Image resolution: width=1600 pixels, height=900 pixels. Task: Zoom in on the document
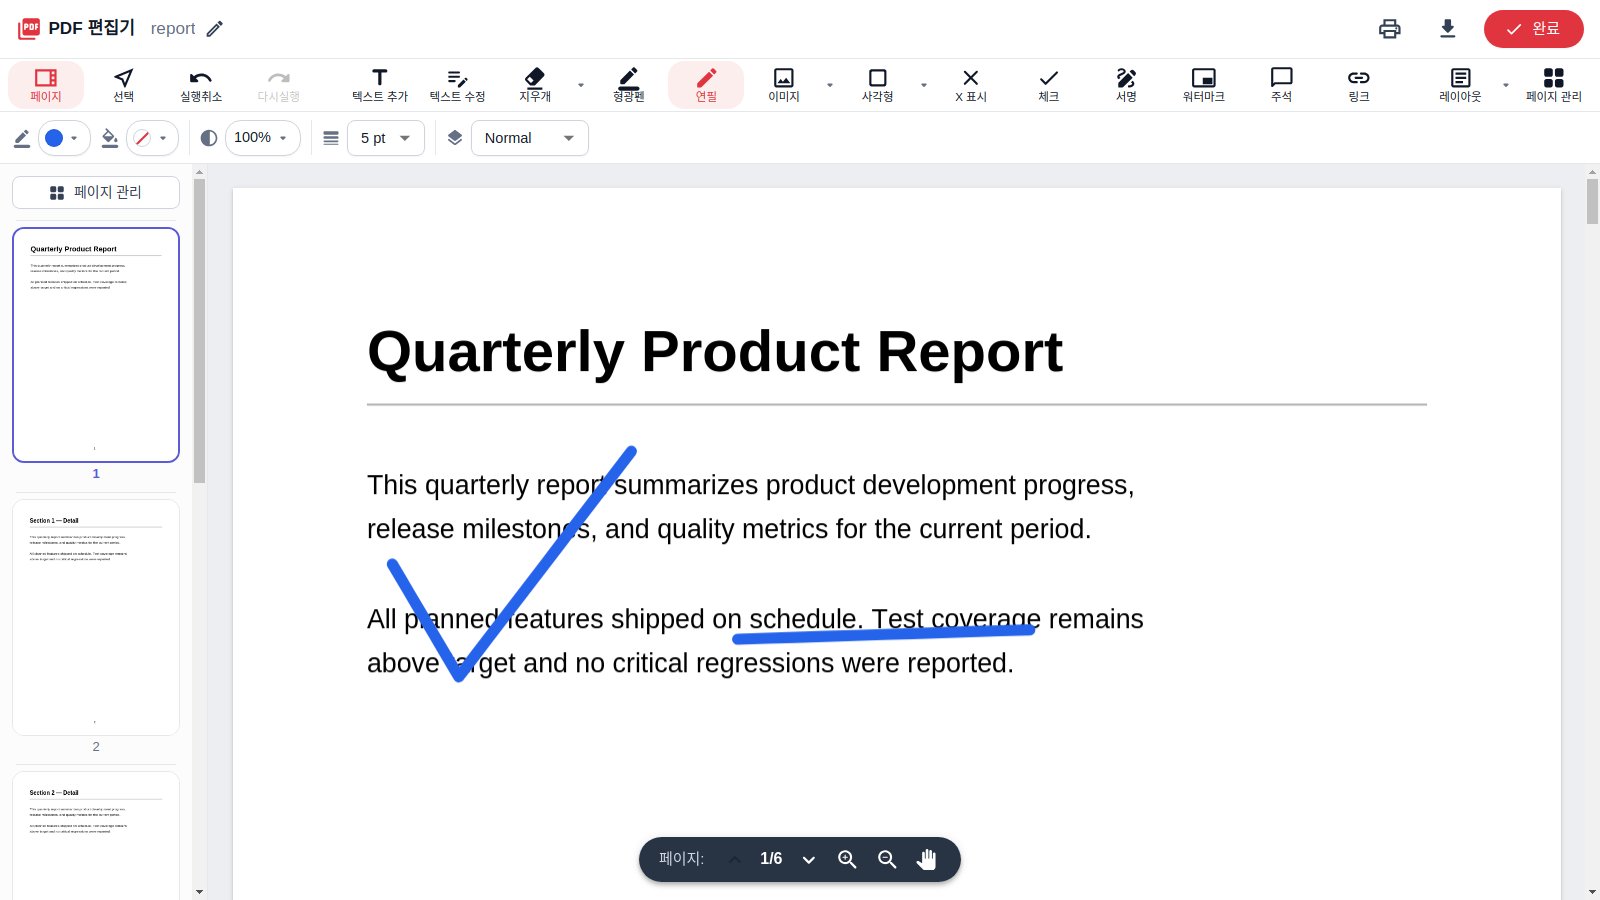click(847, 860)
